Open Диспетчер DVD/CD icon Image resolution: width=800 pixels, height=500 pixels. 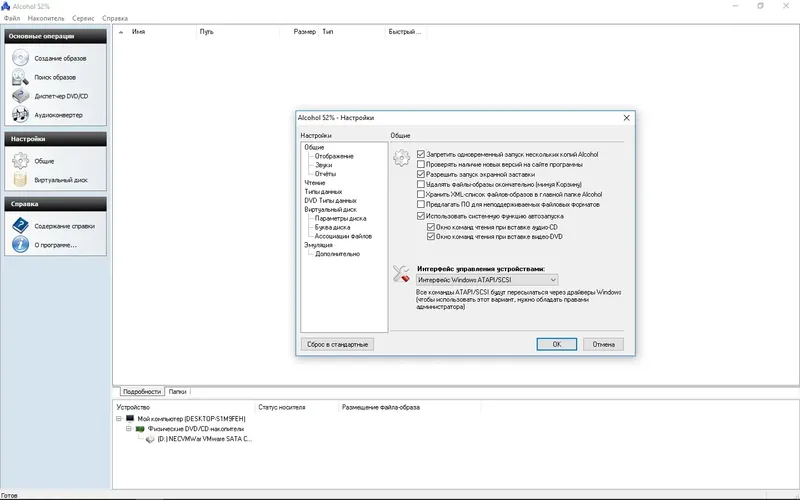(20, 96)
